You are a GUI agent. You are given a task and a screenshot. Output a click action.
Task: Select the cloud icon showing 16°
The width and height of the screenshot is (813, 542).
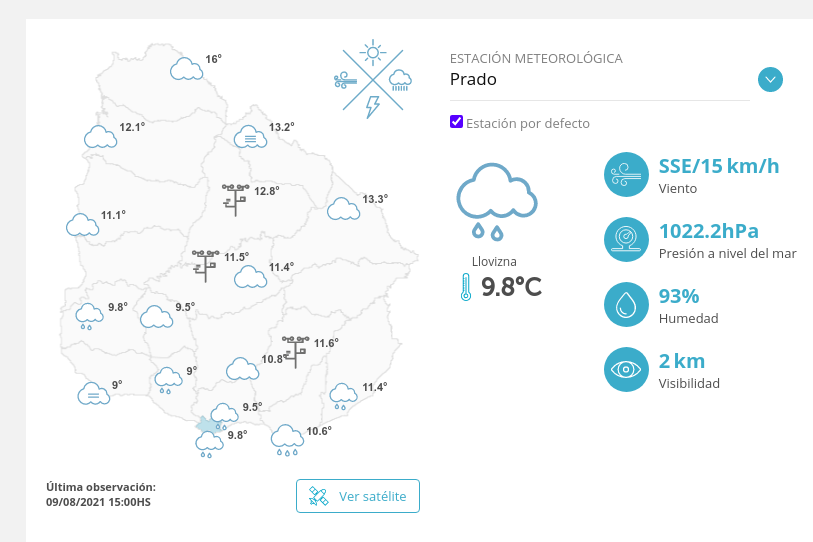point(186,70)
